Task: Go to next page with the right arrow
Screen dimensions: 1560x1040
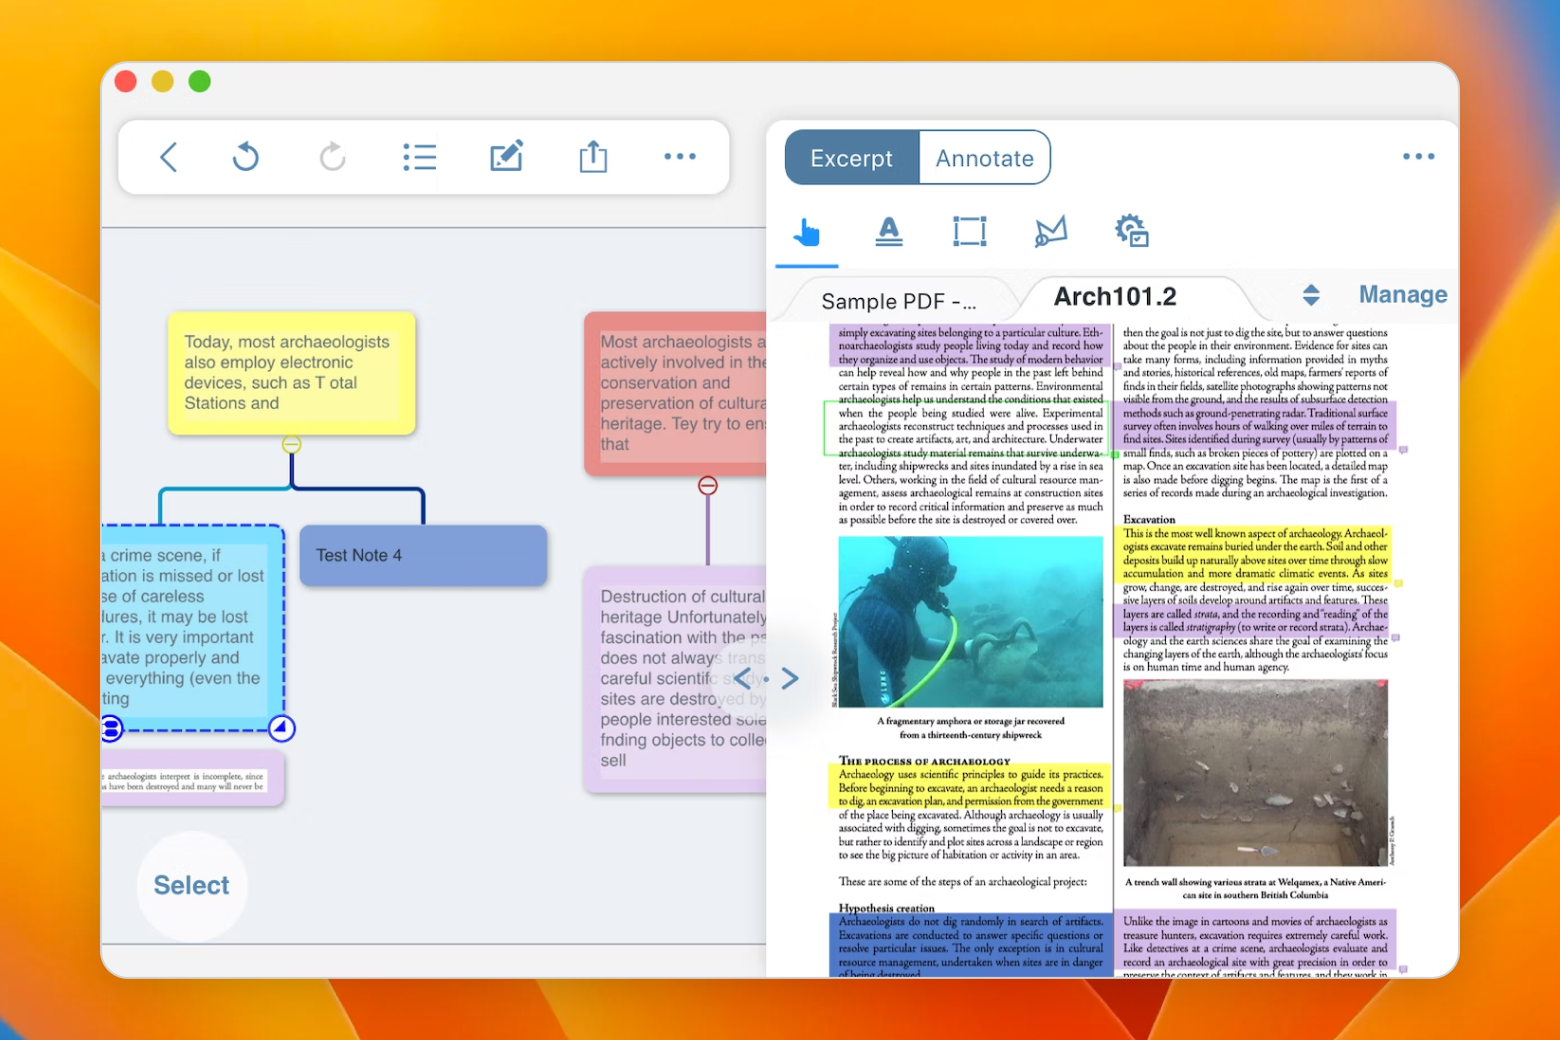Action: [790, 678]
